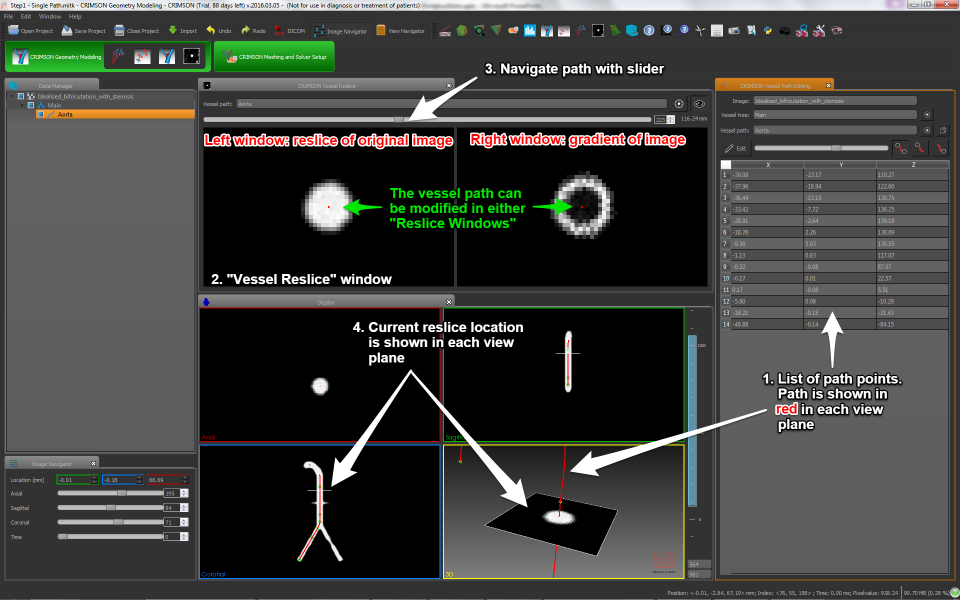The width and height of the screenshot is (960, 600).
Task: Open the Python console icon in toolbar
Action: tap(766, 31)
